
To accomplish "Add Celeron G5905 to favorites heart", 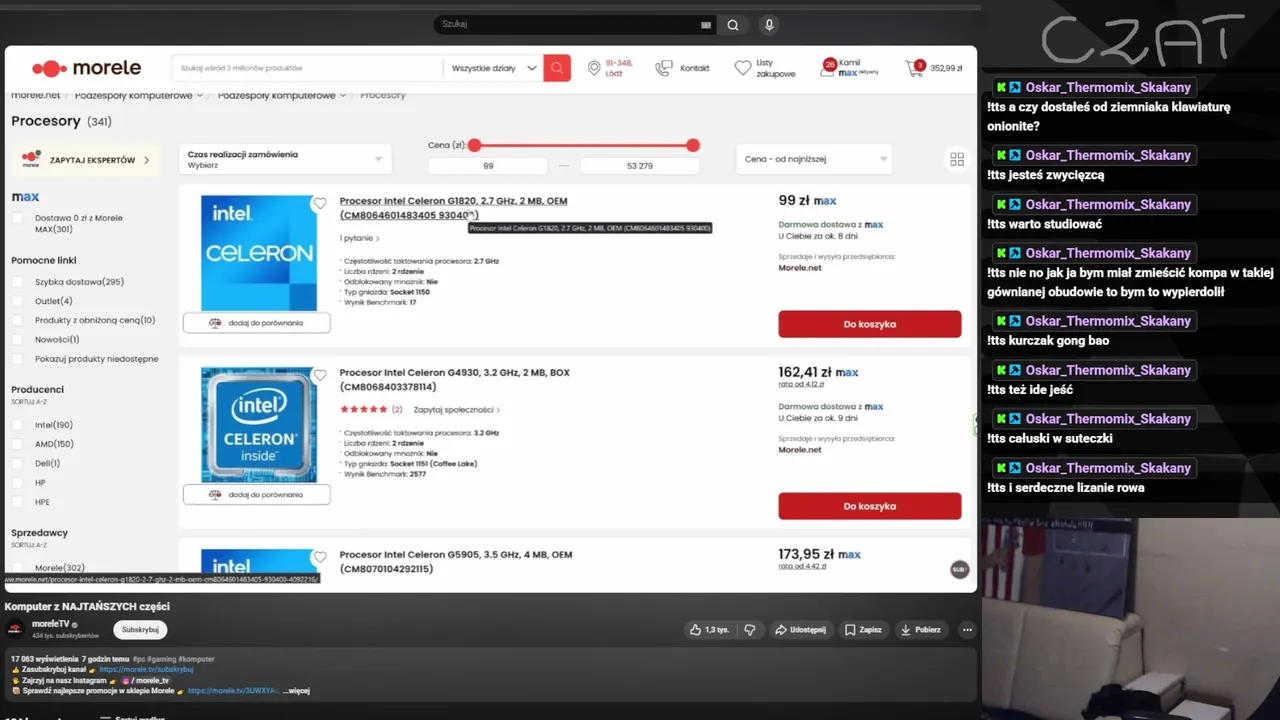I will (x=320, y=557).
